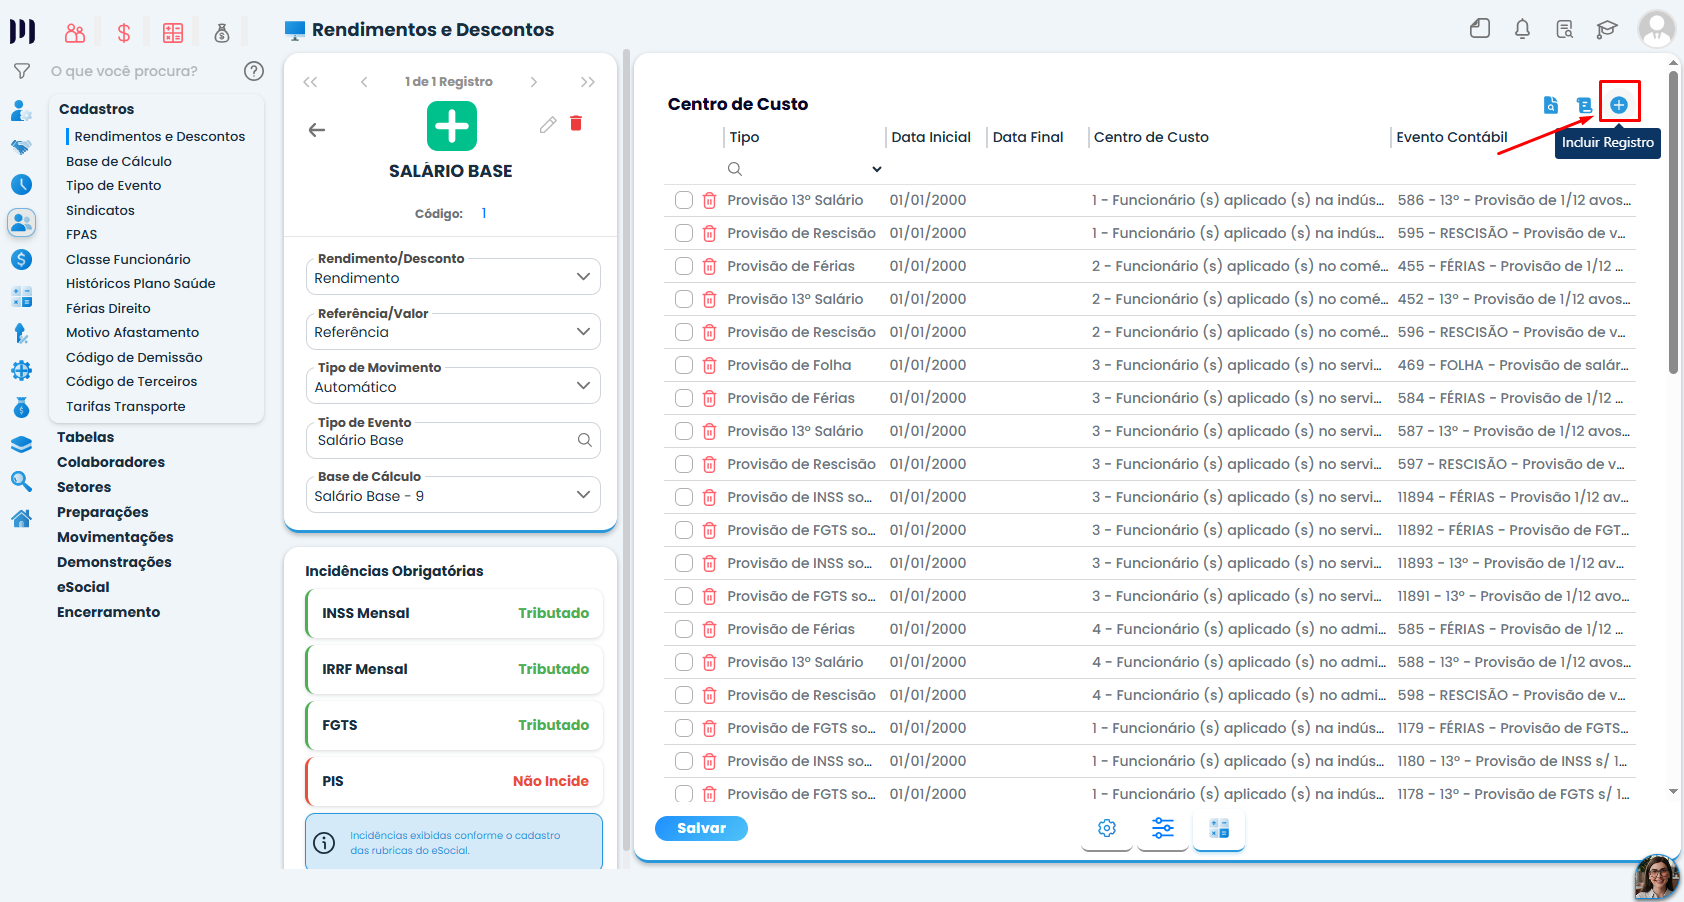Image resolution: width=1684 pixels, height=902 pixels.
Task: Expand the Colaboradores menu section
Action: 111,462
